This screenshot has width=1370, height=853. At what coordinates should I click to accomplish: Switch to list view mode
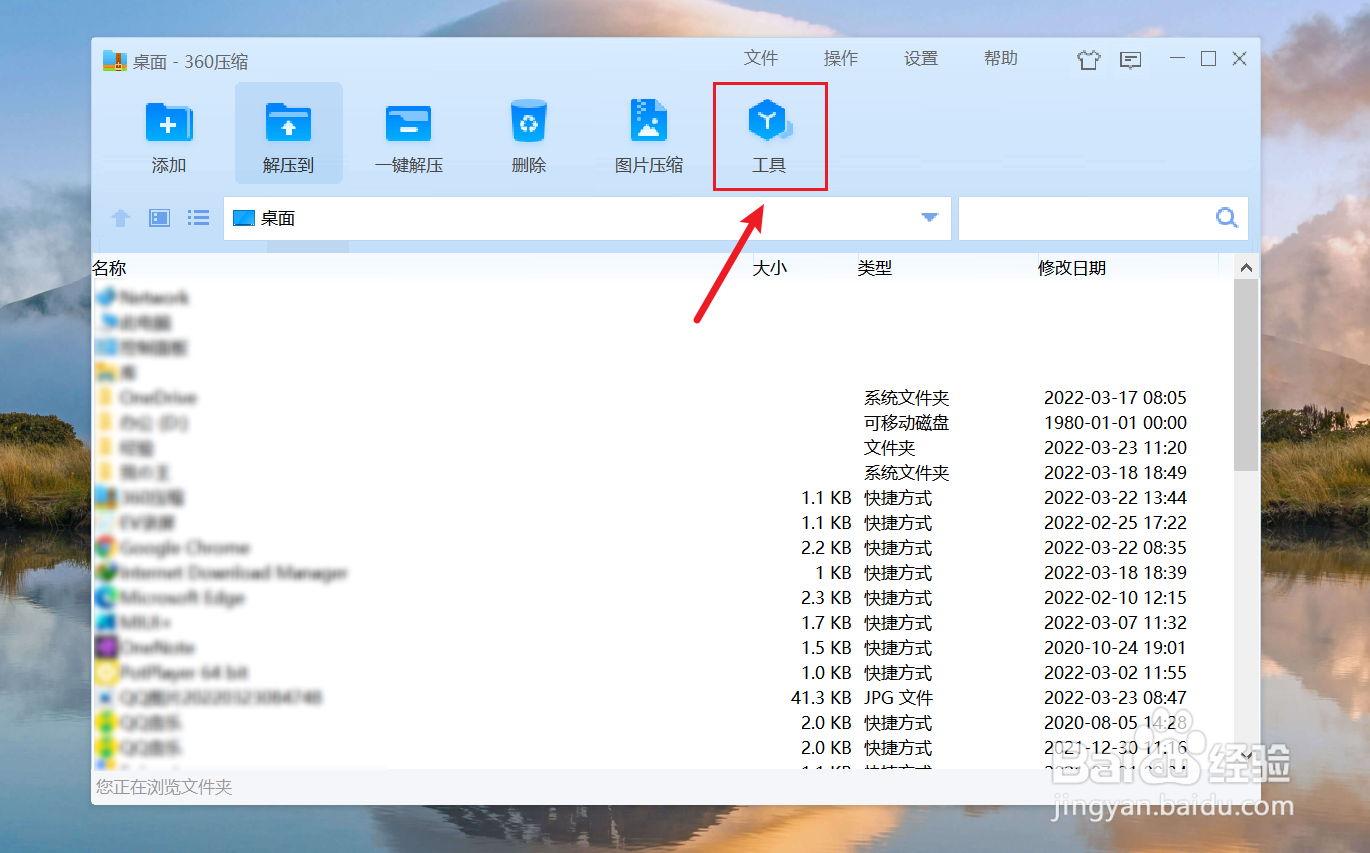click(197, 218)
